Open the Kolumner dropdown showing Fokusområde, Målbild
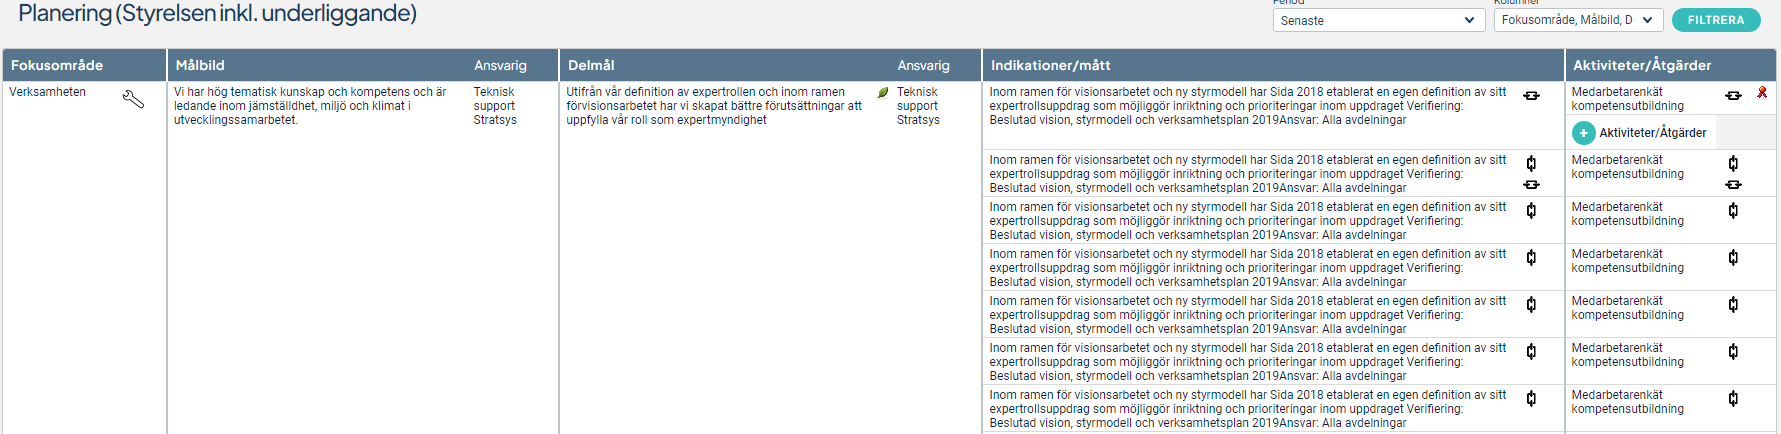 1578,20
